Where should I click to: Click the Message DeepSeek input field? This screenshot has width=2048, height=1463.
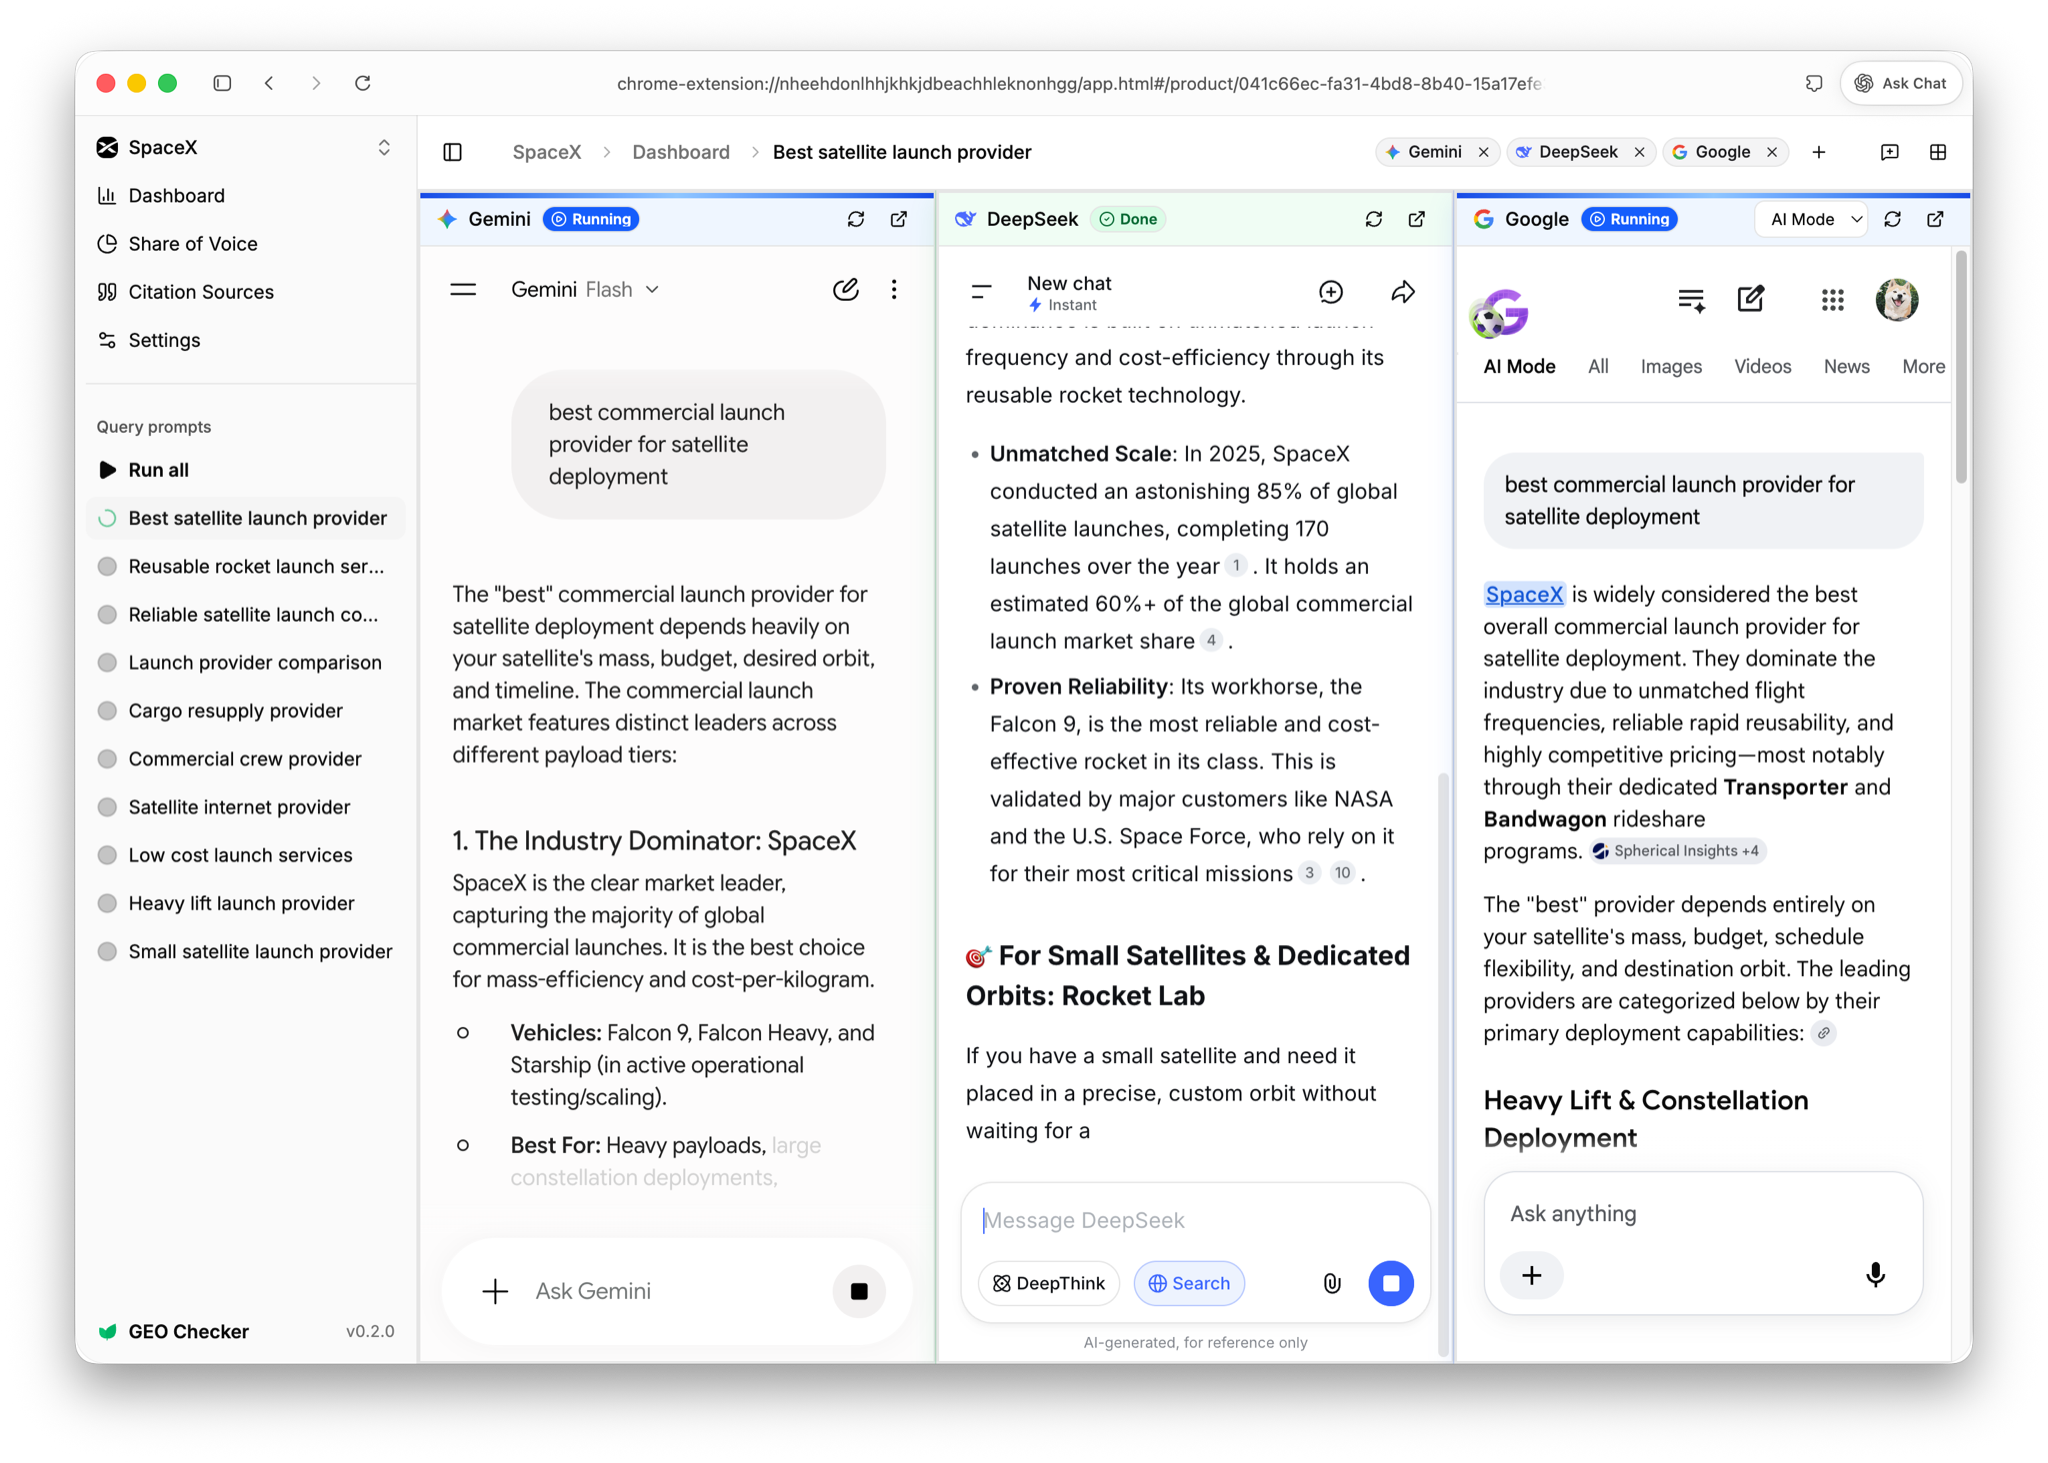click(x=1195, y=1220)
